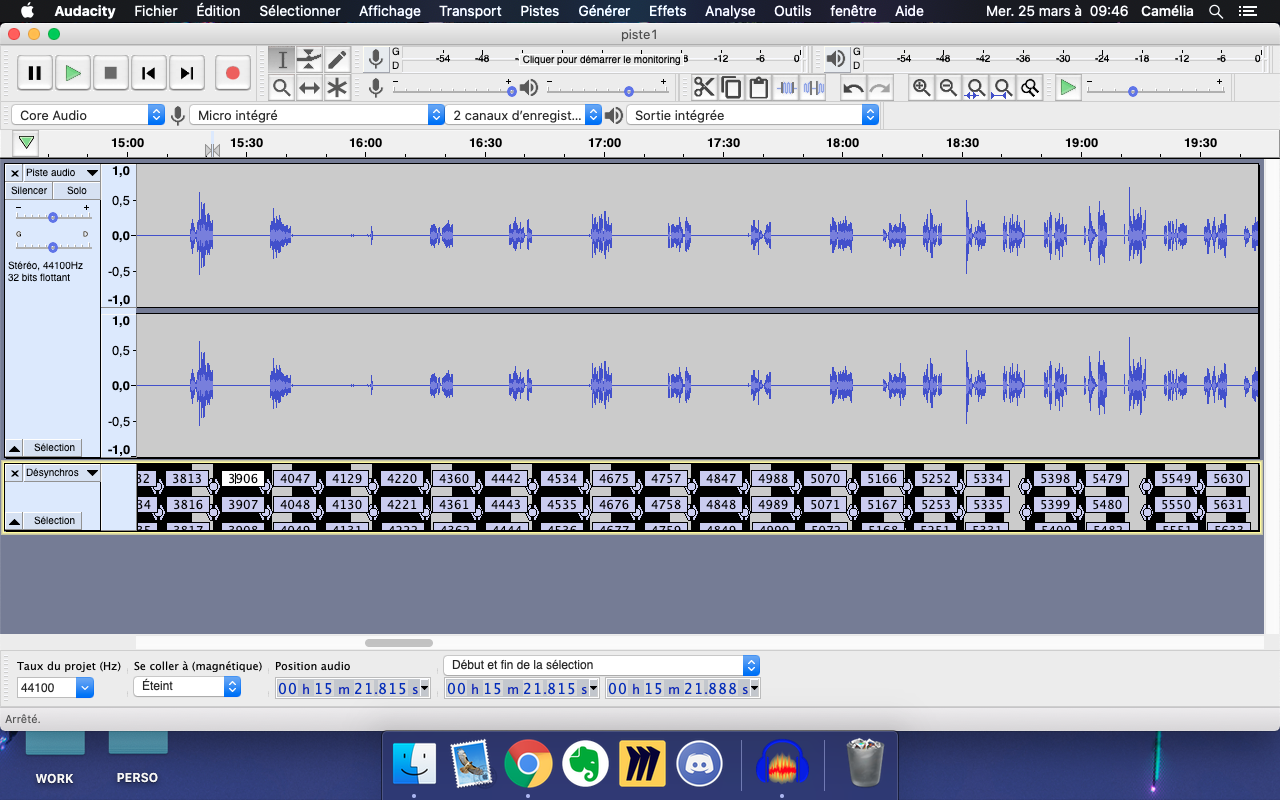Image resolution: width=1280 pixels, height=800 pixels.
Task: Open the snap-to Éteint dropdown
Action: [187, 686]
